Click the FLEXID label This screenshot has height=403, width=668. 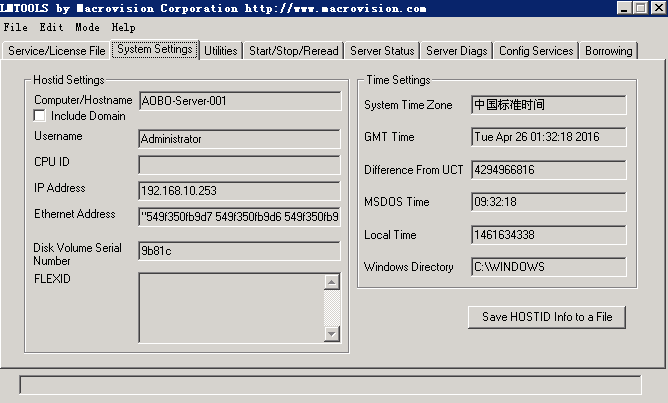[x=52, y=279]
